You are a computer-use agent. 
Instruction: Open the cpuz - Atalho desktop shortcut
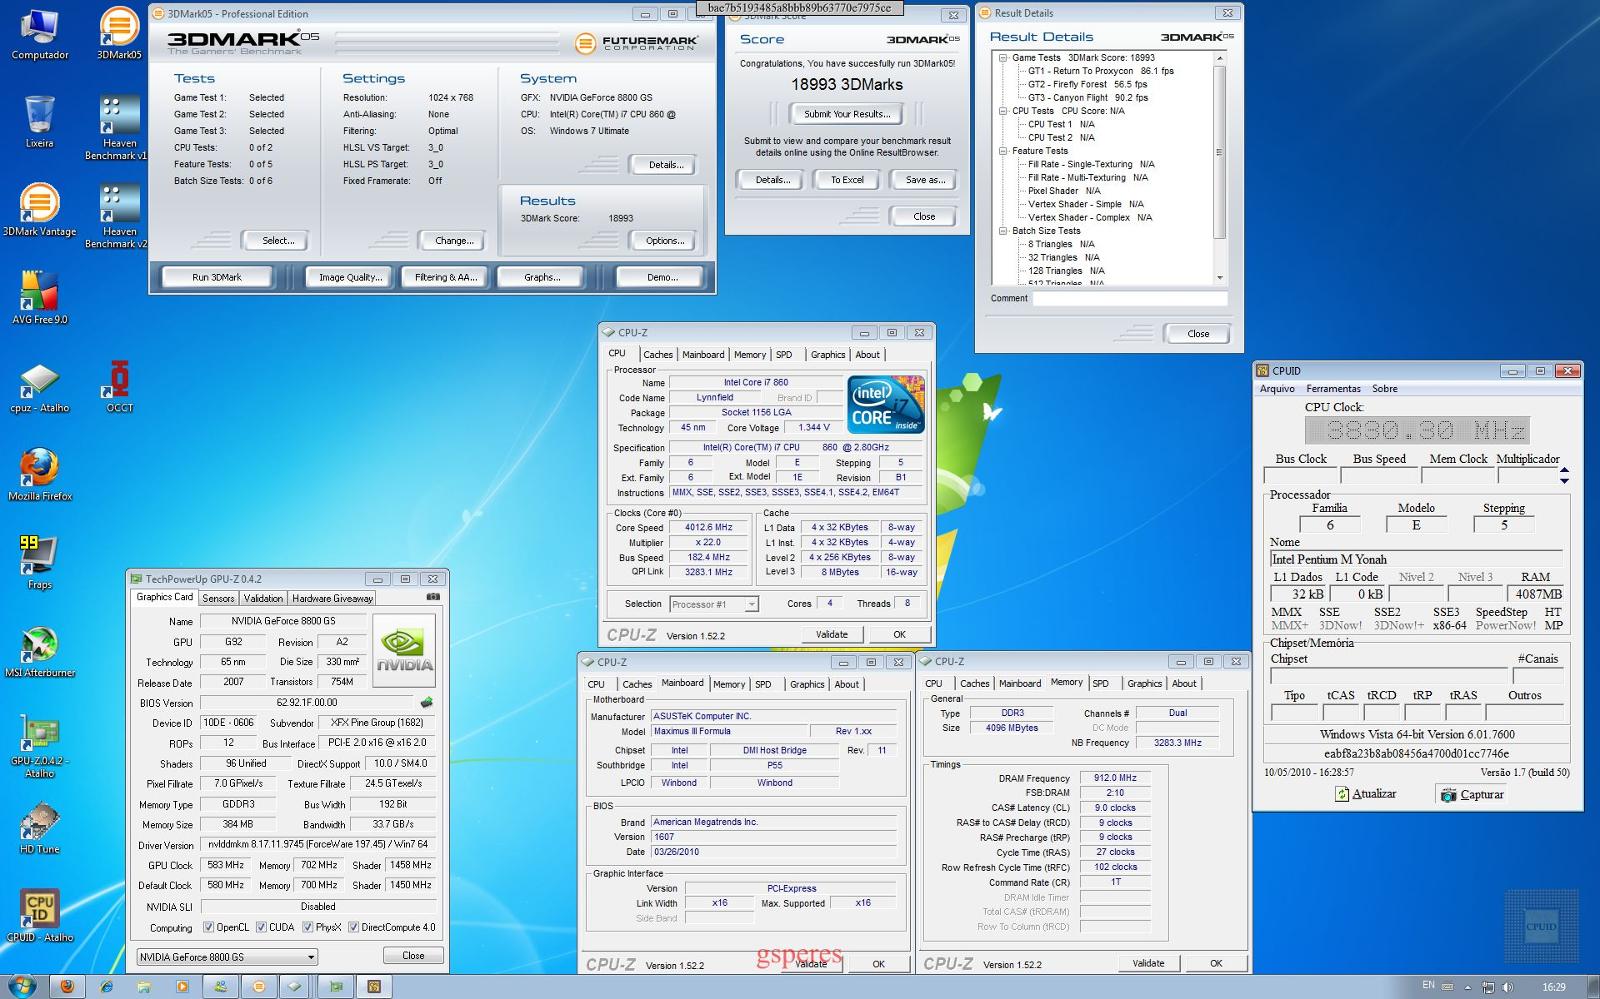pyautogui.click(x=40, y=386)
